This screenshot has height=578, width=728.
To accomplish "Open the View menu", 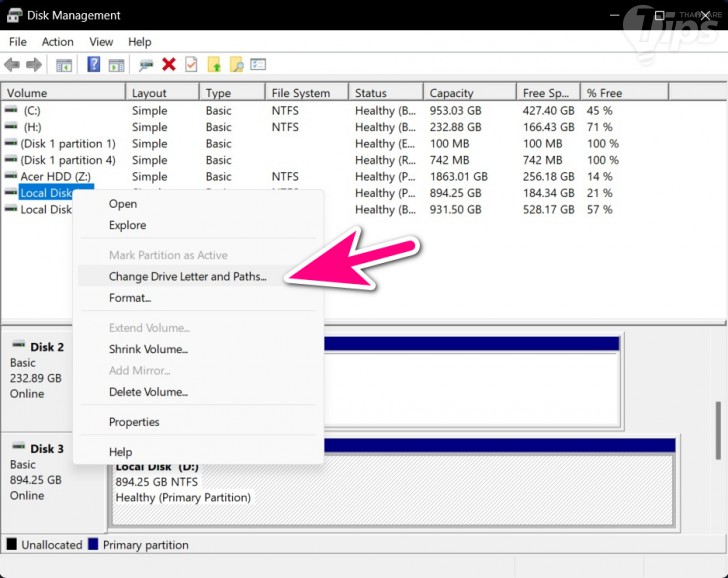I will (101, 42).
